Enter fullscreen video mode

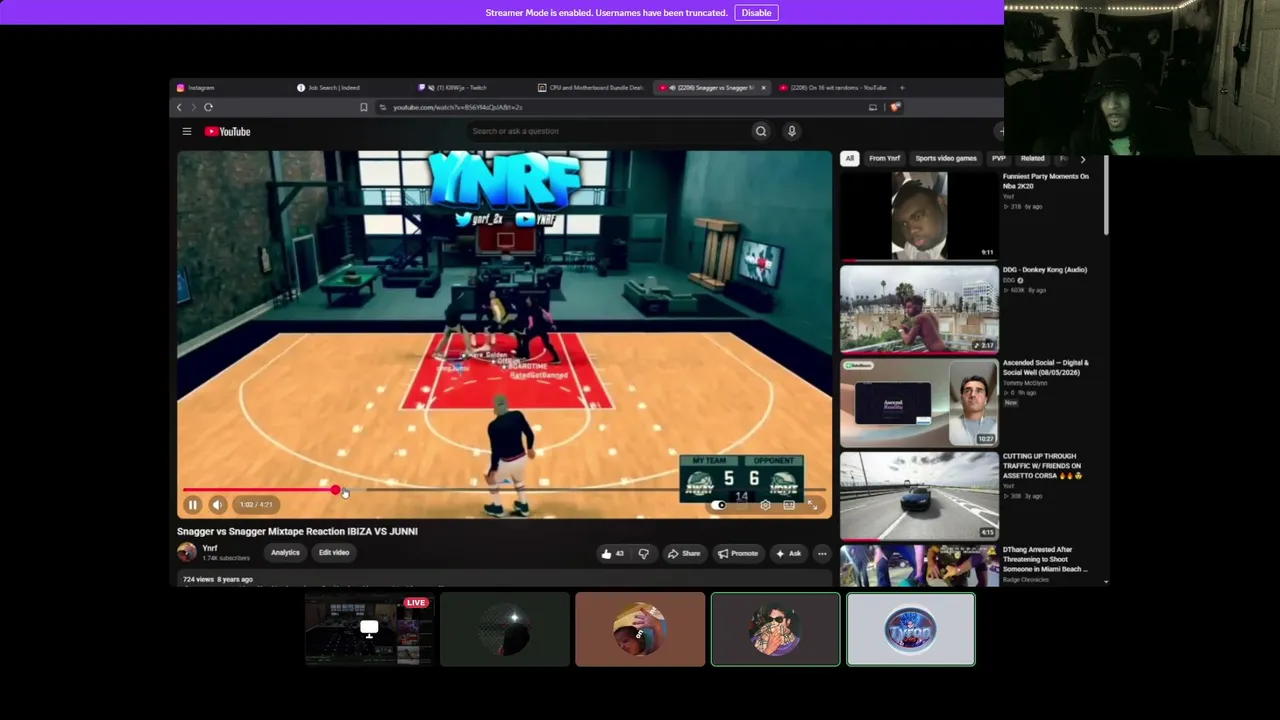[x=813, y=505]
